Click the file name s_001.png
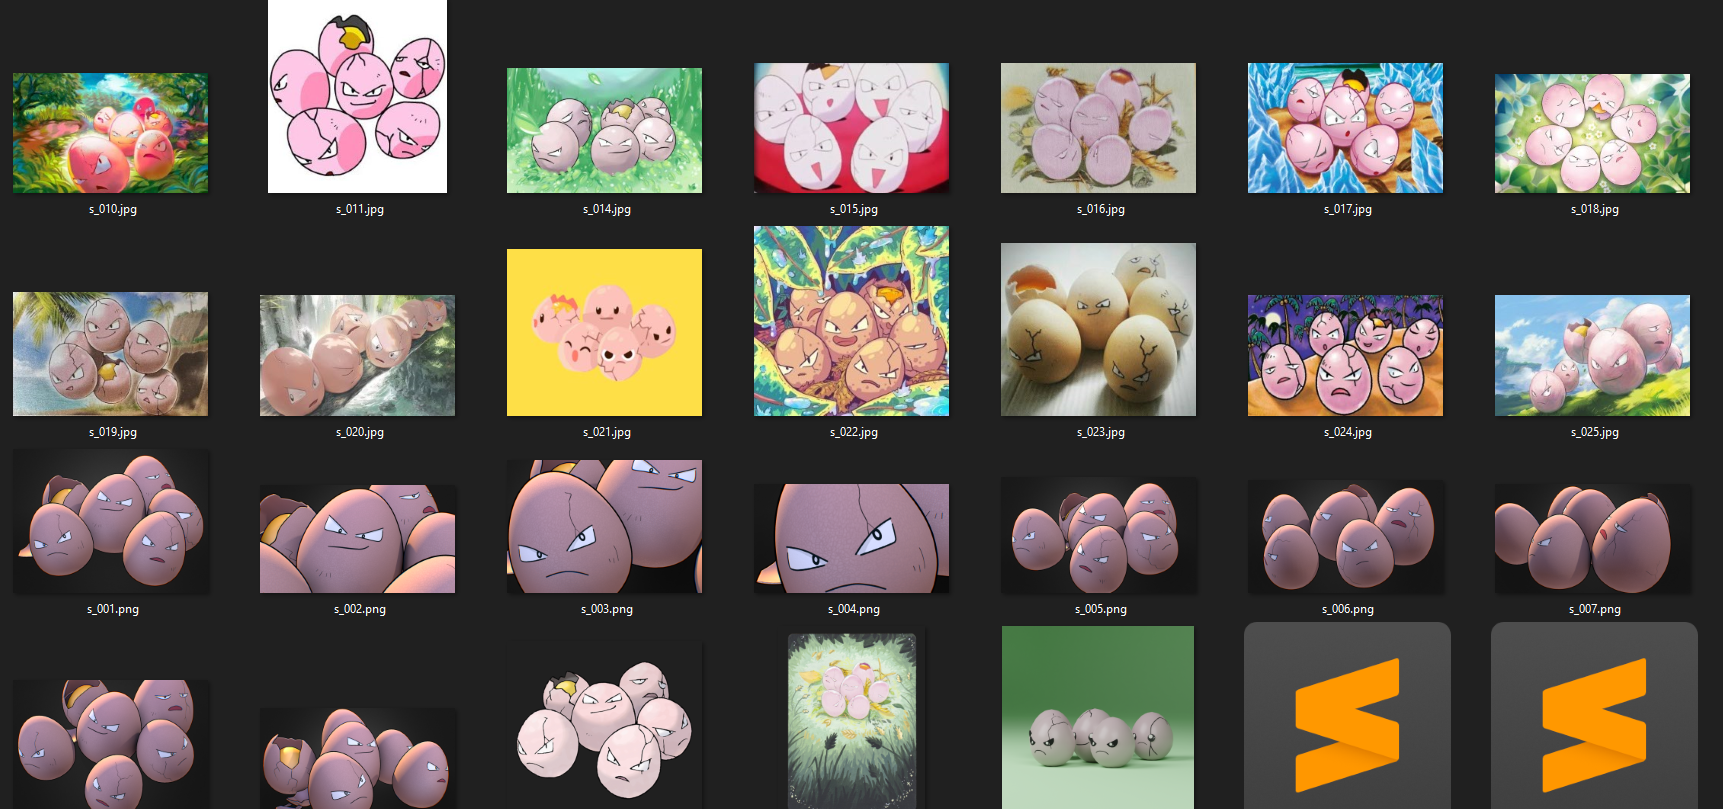1723x809 pixels. pos(113,609)
